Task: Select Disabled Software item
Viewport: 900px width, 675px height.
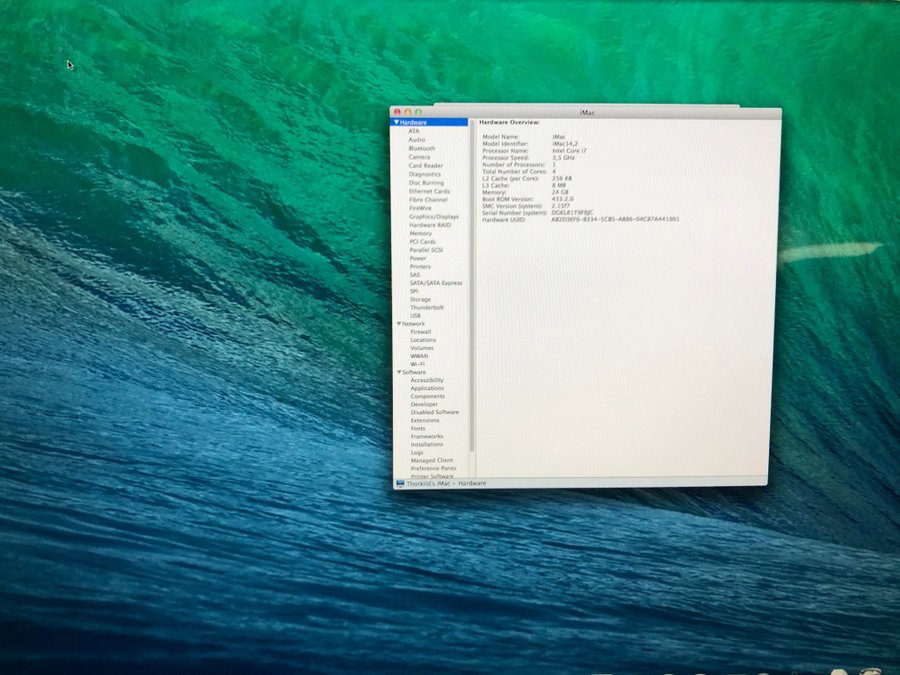Action: (x=435, y=412)
